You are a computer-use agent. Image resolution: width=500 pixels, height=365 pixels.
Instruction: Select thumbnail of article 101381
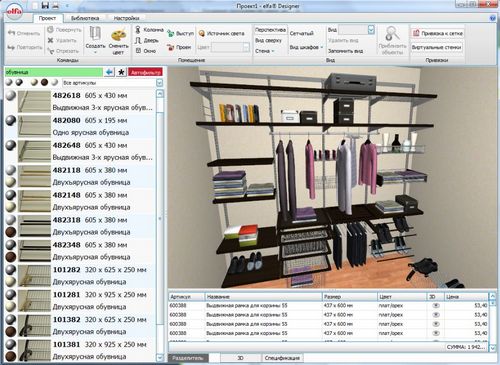(x=34, y=350)
